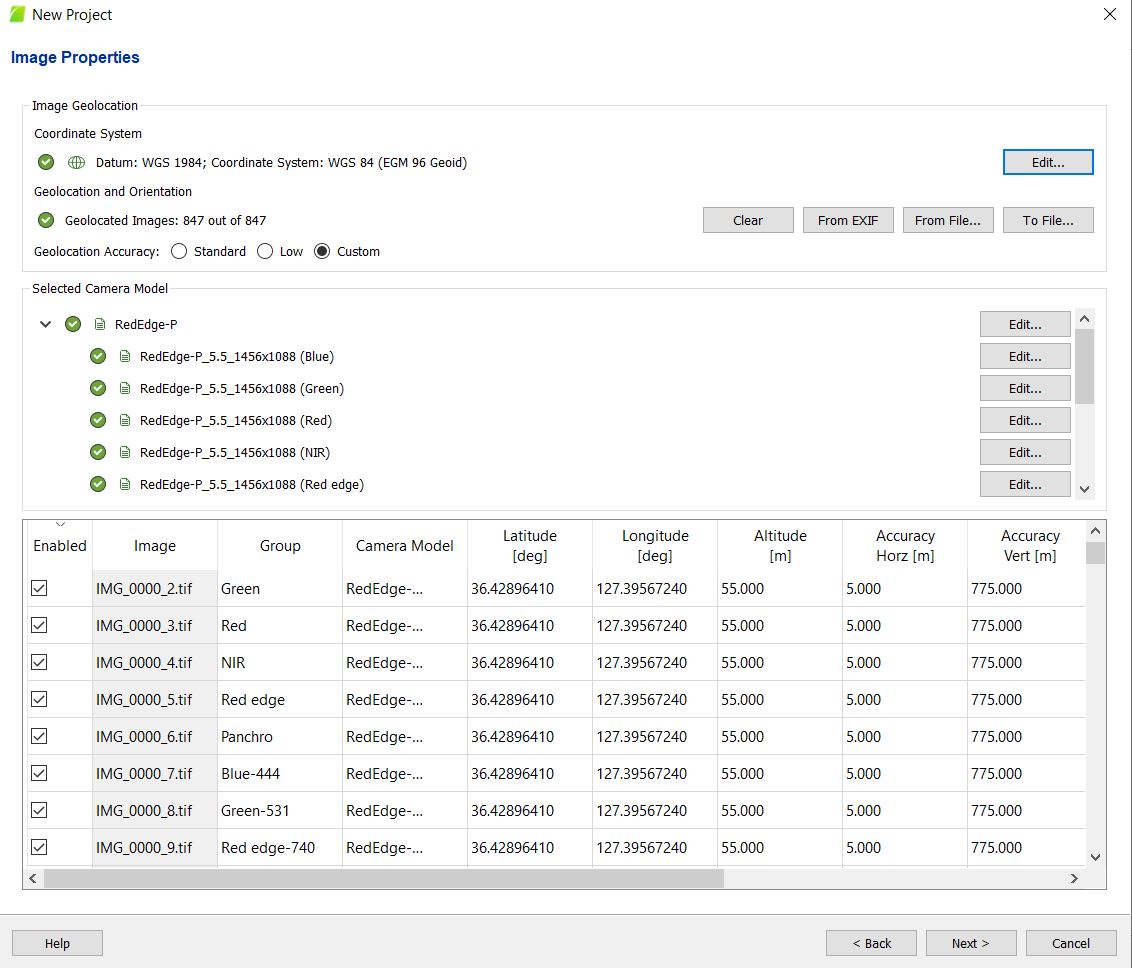Viewport: 1132px width, 968px height.
Task: Uncheck Enabled box for IMG_0000_7.tif
Action: 39,773
